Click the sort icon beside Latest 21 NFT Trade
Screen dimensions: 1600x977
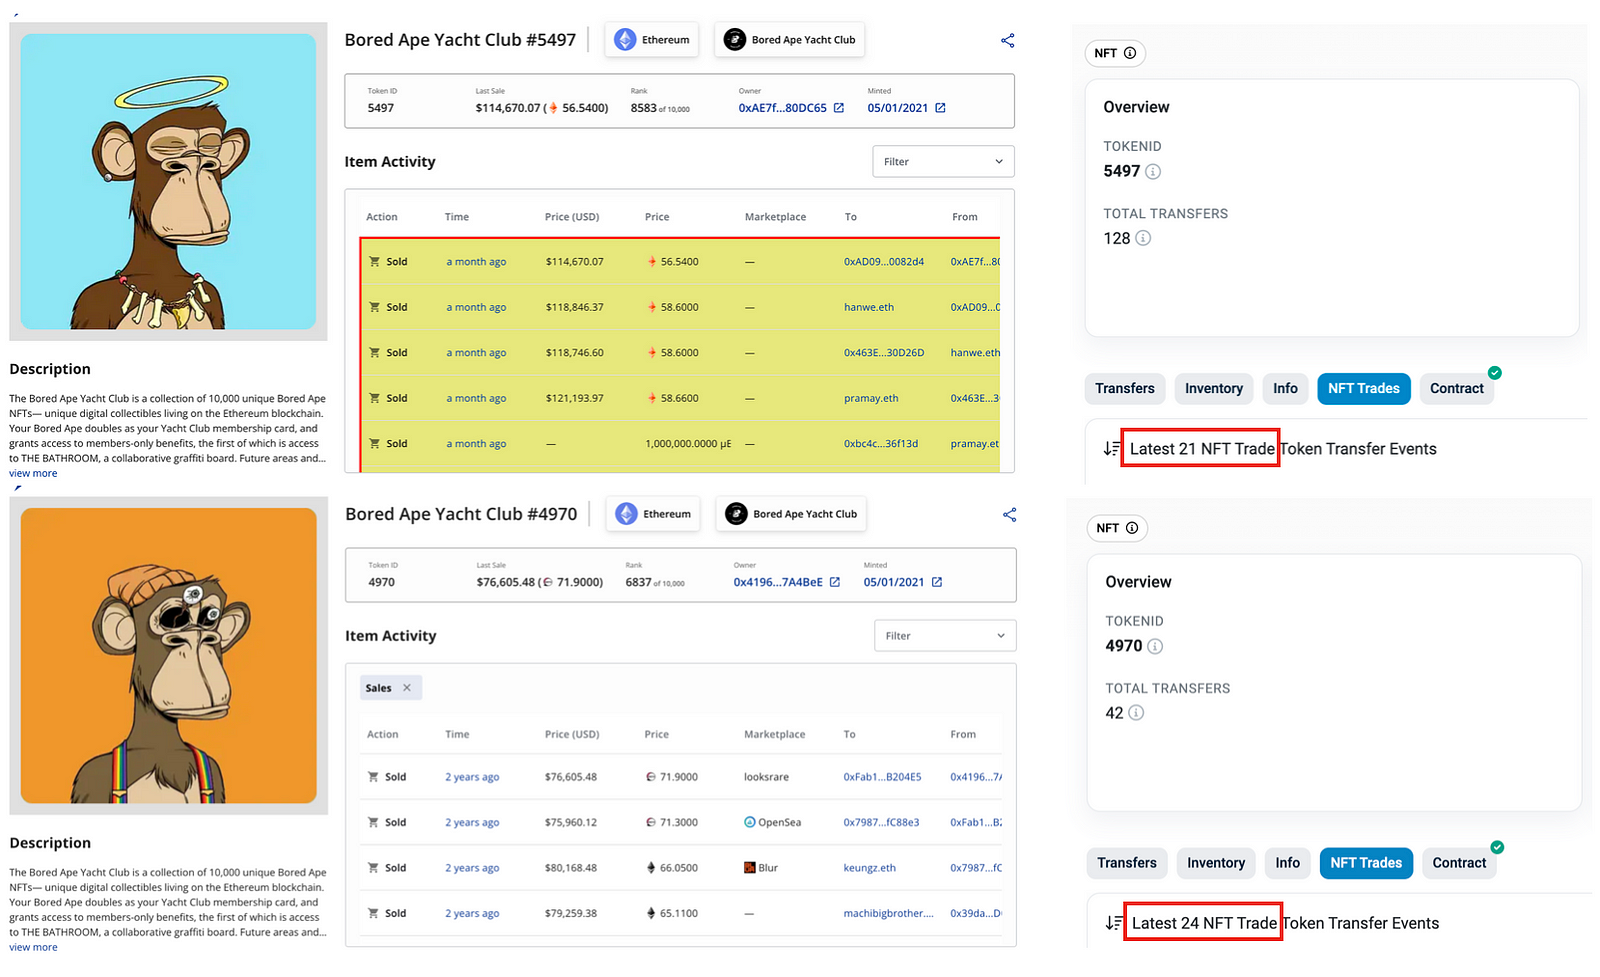click(1113, 448)
